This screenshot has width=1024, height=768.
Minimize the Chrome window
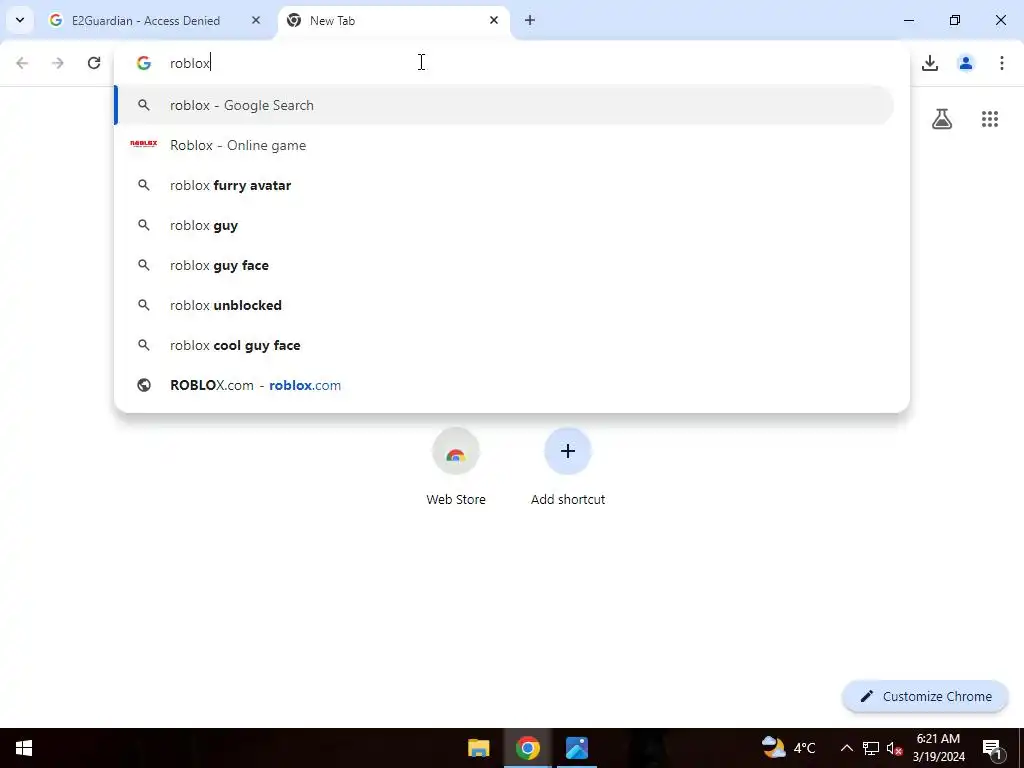pos(908,20)
